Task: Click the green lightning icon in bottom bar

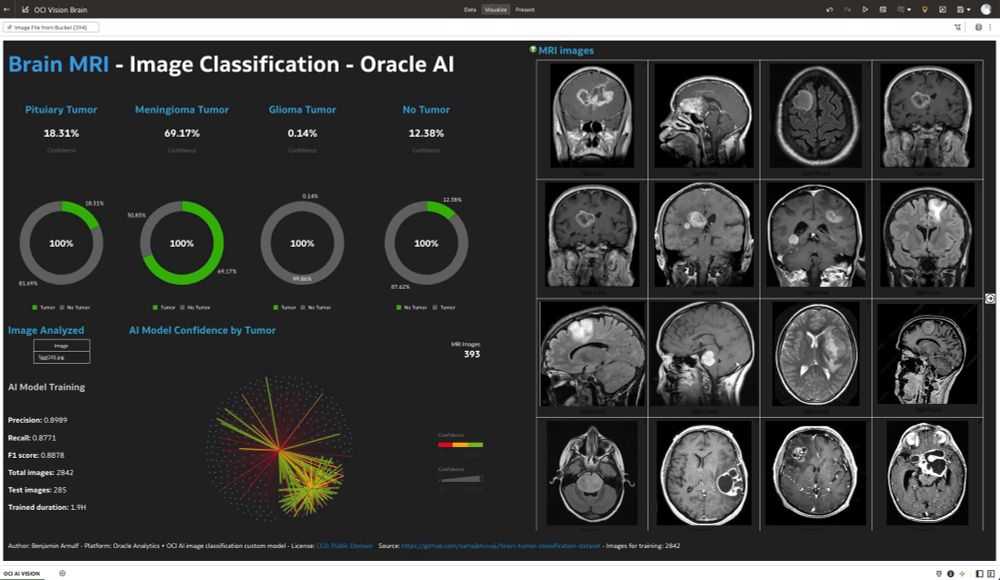Action: coord(962,574)
